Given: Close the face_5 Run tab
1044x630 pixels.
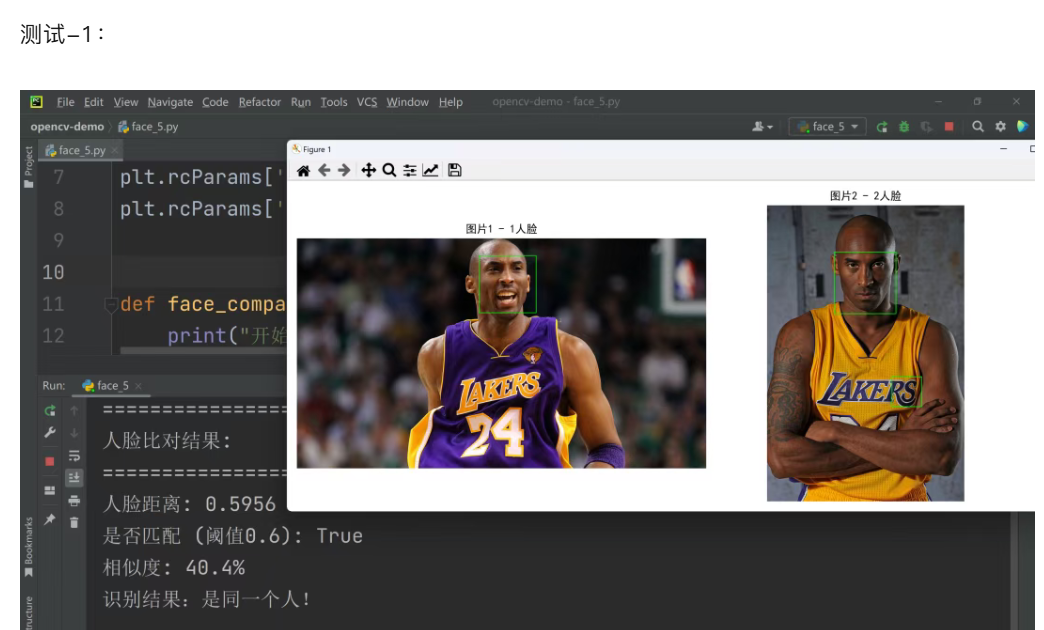Looking at the screenshot, I should click(x=138, y=386).
